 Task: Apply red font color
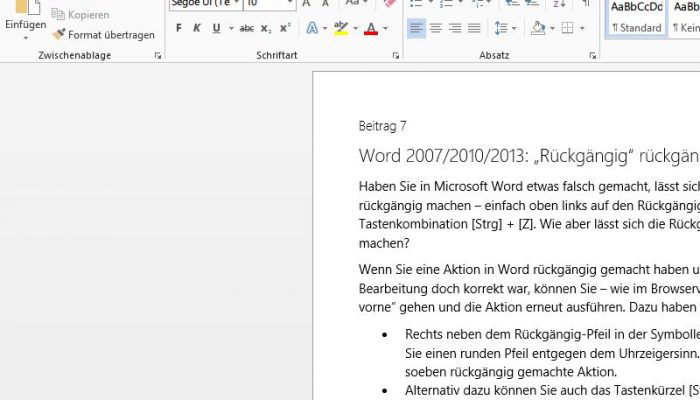[x=371, y=28]
